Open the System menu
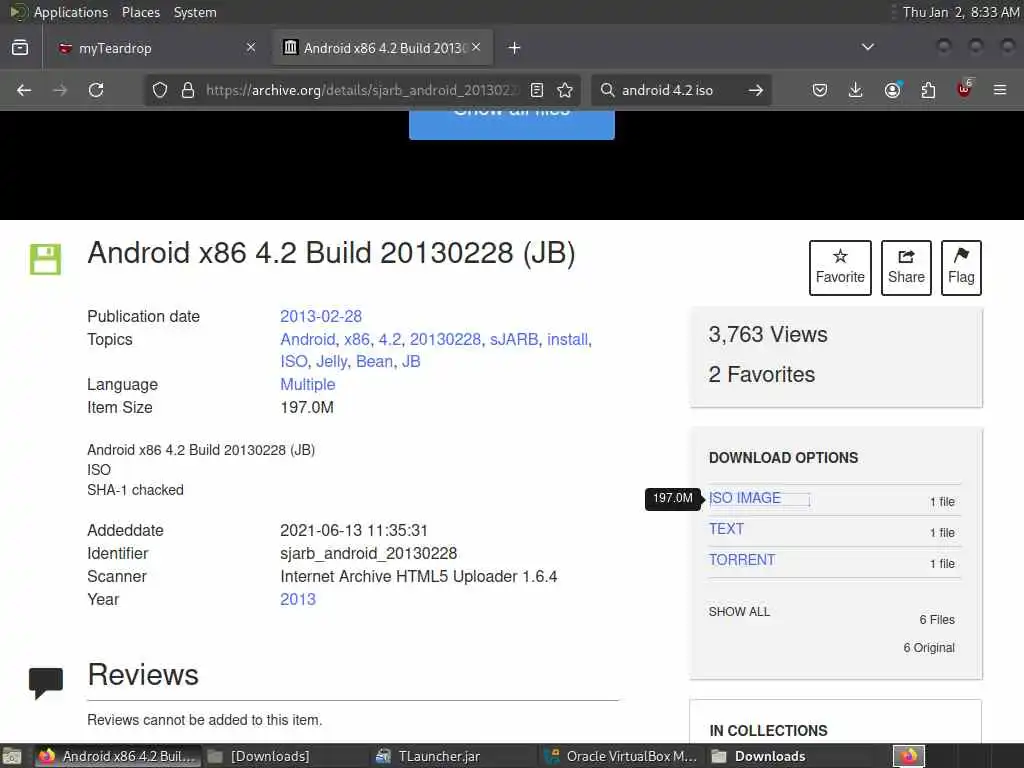Viewport: 1024px width, 768px height. [x=195, y=12]
